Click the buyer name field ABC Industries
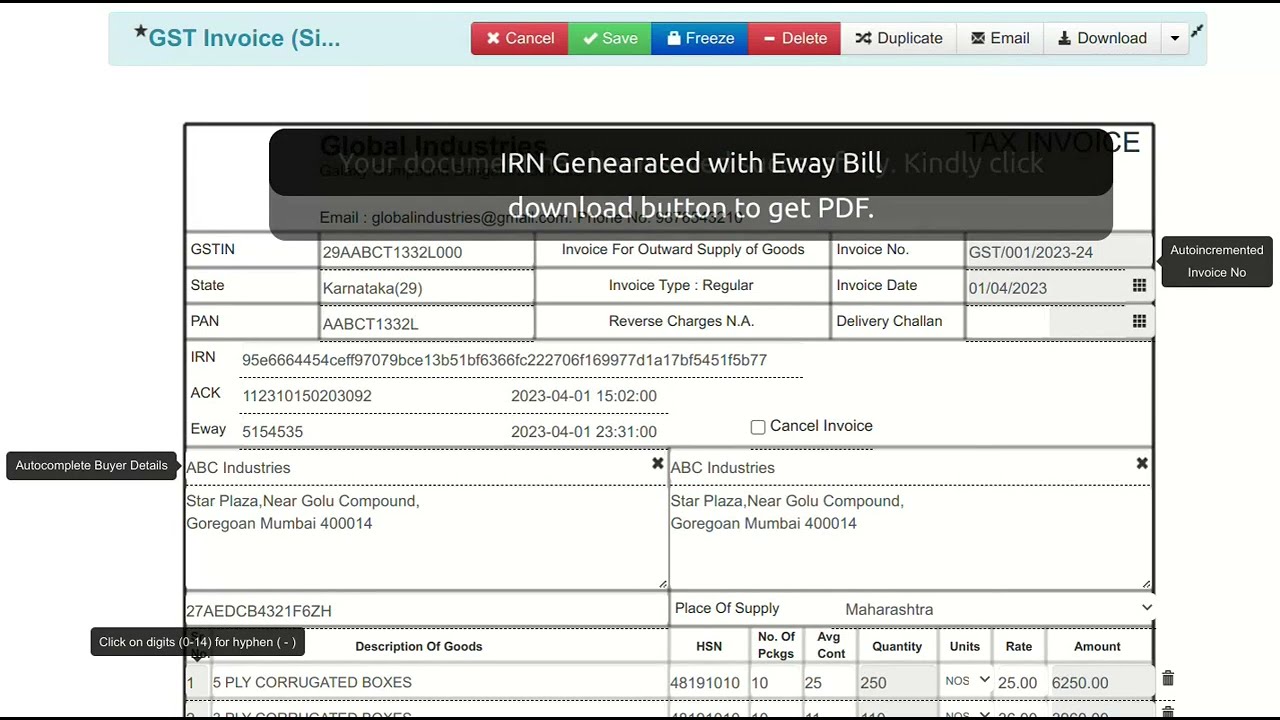 point(415,467)
